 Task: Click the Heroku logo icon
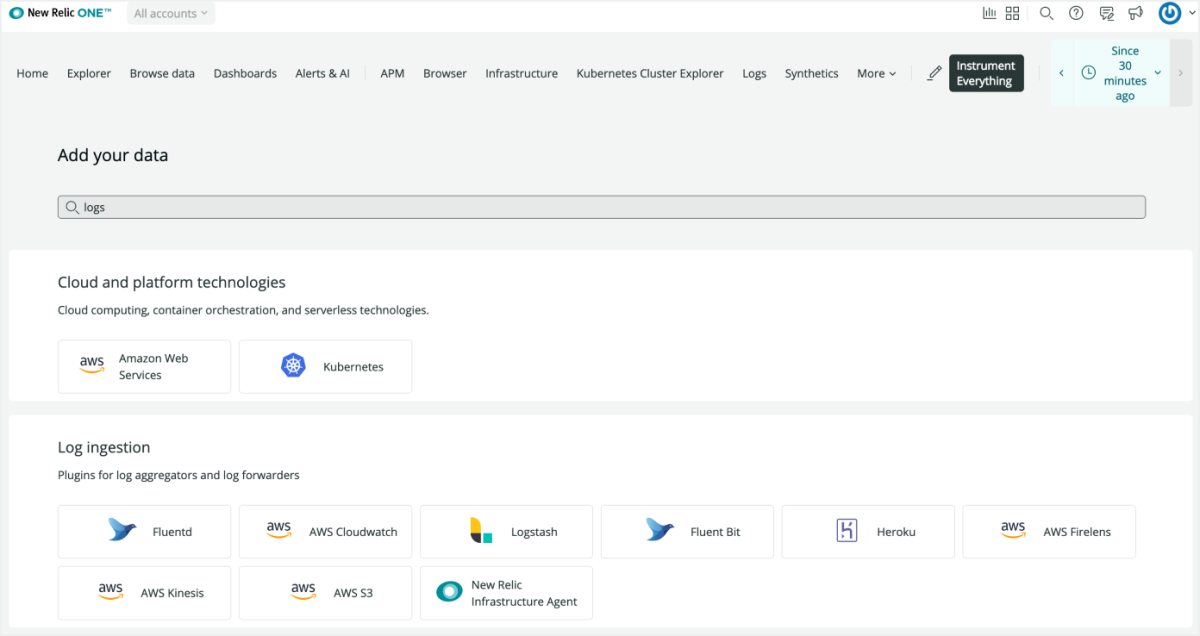point(847,531)
